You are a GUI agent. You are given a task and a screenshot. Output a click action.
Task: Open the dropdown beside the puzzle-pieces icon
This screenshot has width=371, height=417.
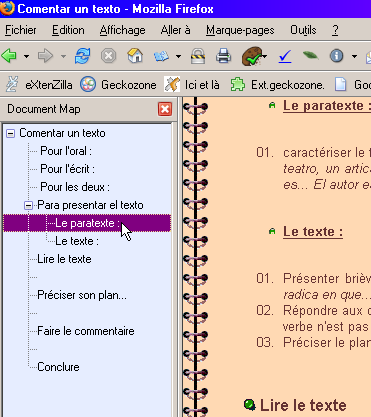179,56
